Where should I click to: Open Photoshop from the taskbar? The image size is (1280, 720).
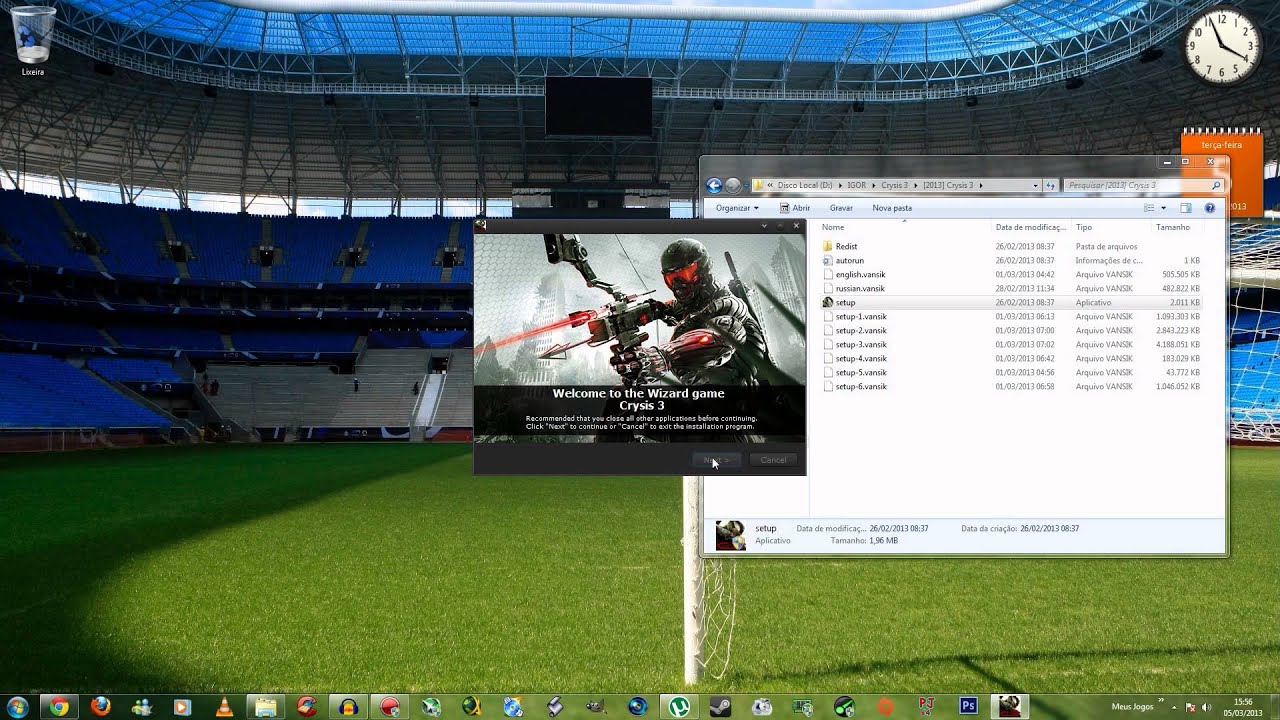[968, 707]
